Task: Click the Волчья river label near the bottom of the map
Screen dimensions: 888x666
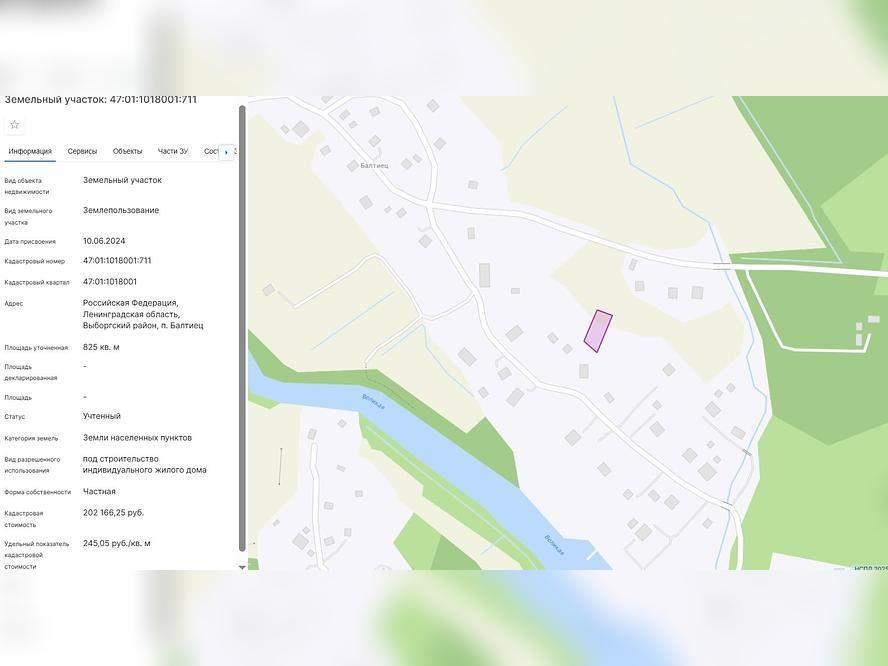Action: tap(555, 545)
